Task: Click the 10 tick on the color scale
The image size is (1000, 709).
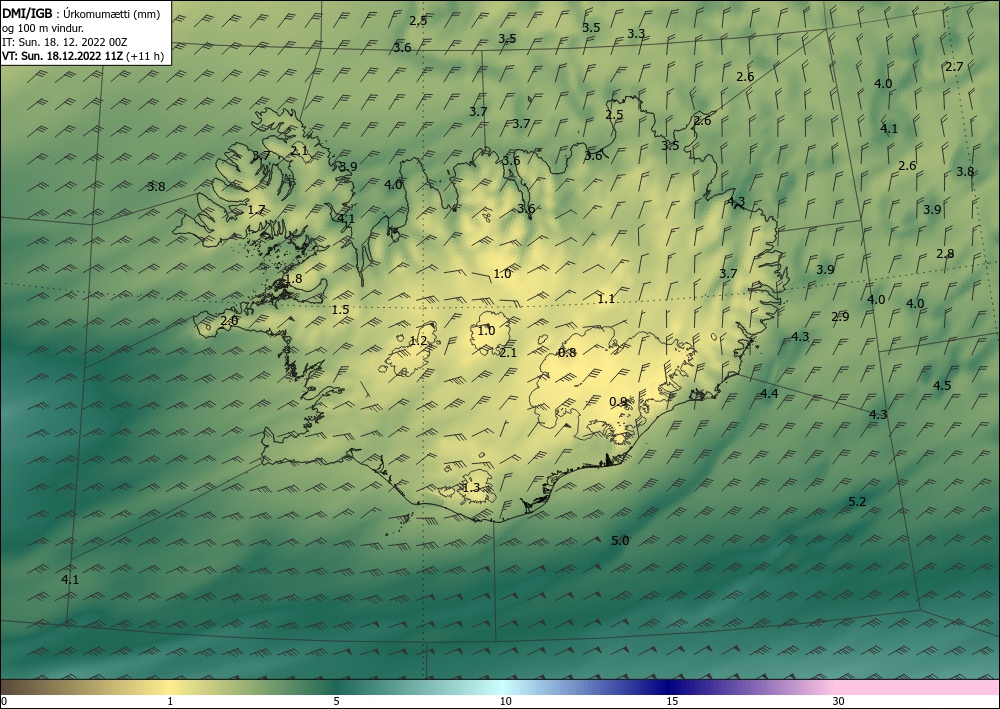Action: 506,701
